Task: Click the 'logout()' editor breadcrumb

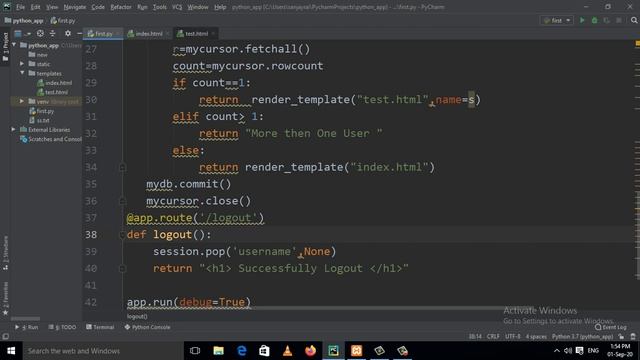Action: pyautogui.click(x=137, y=316)
